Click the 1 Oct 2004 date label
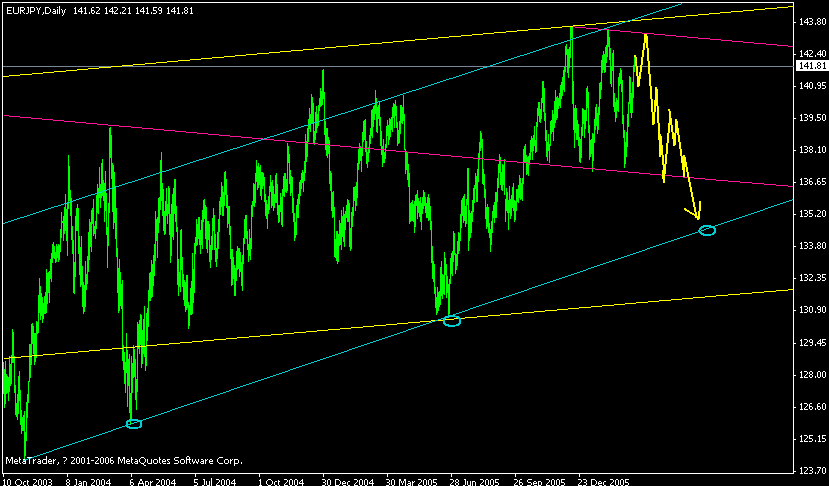 click(x=281, y=481)
